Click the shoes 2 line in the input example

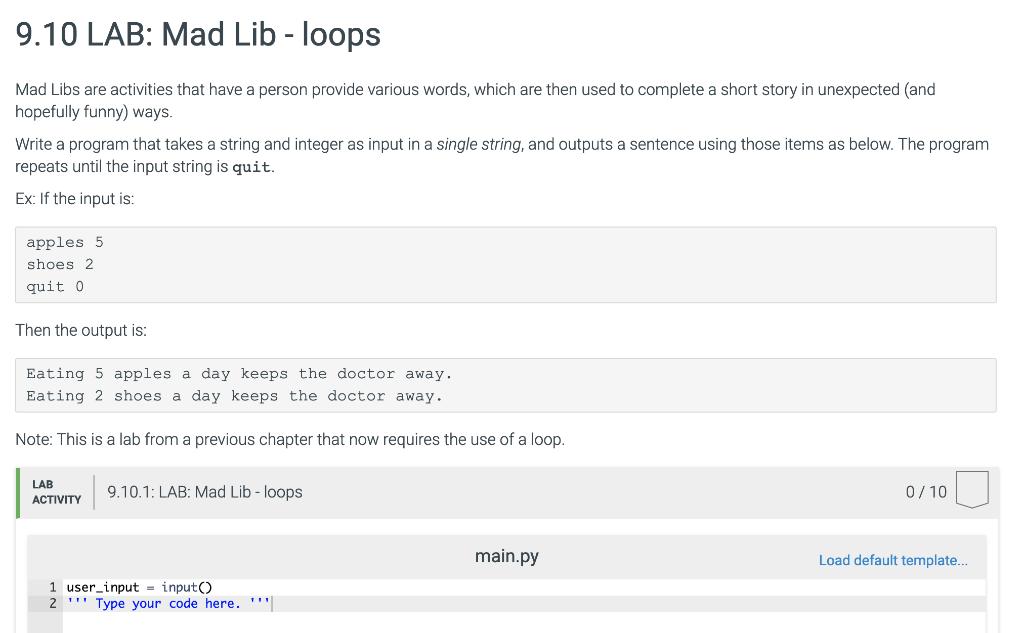coord(60,264)
